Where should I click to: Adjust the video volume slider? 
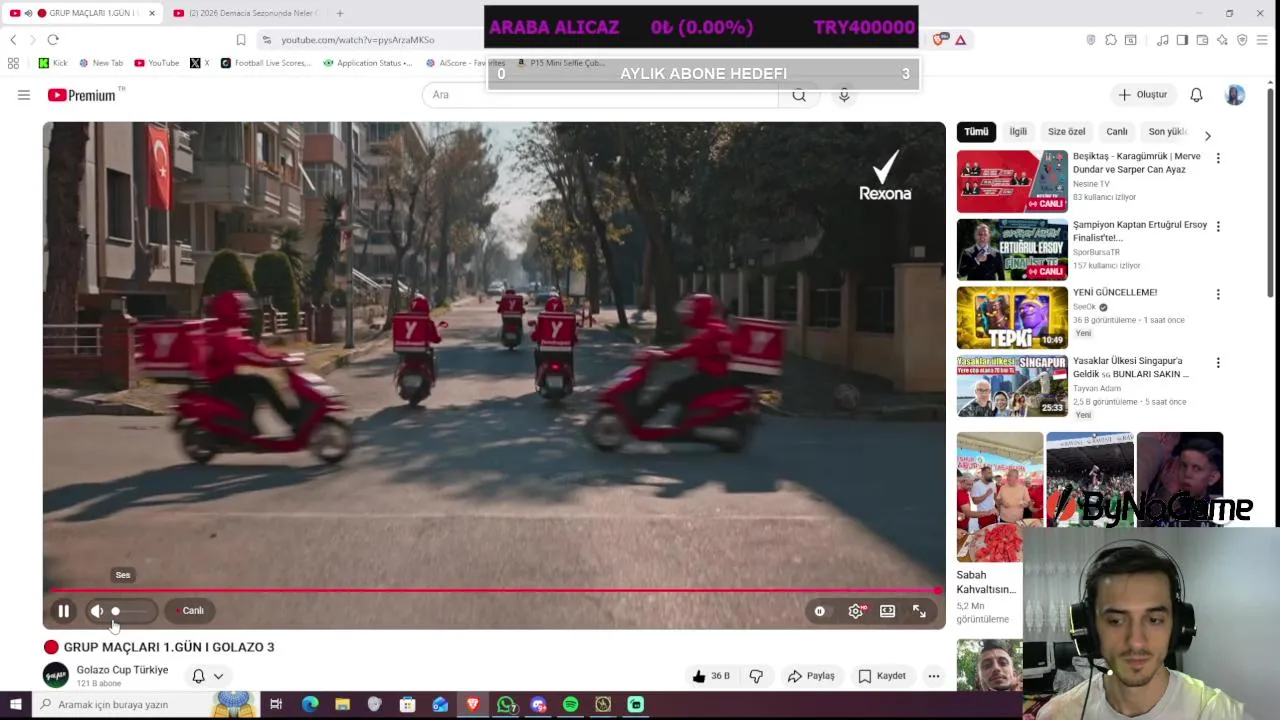pyautogui.click(x=130, y=611)
